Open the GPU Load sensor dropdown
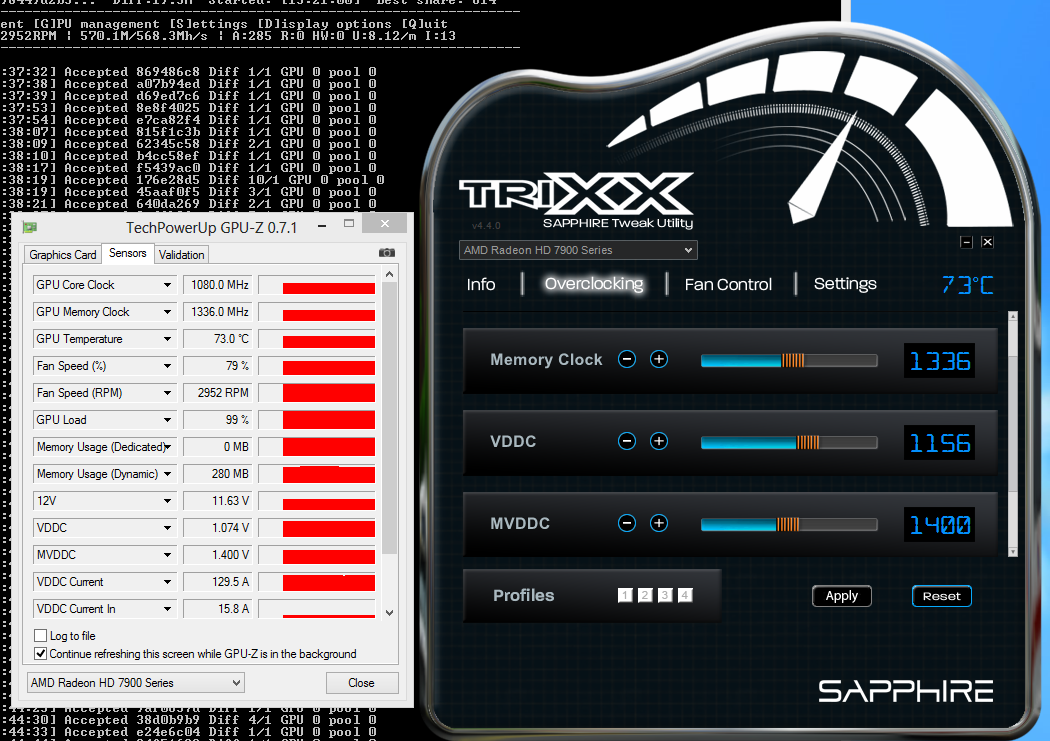The height and width of the screenshot is (741, 1050). pyautogui.click(x=167, y=420)
